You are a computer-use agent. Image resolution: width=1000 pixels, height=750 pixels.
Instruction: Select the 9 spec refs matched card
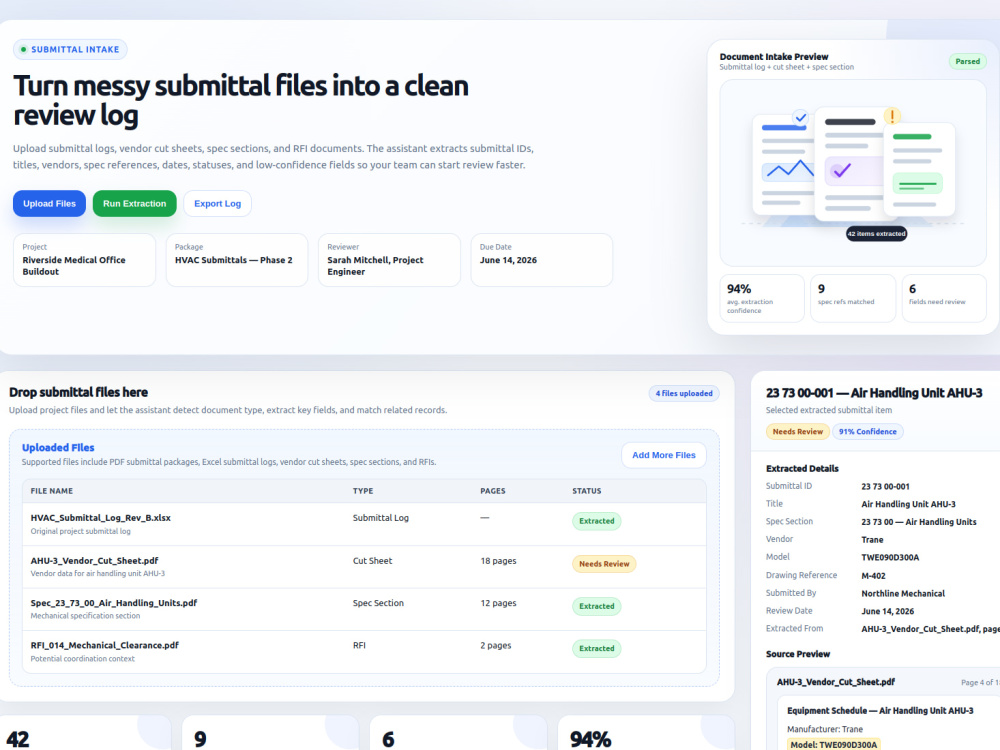coord(853,298)
